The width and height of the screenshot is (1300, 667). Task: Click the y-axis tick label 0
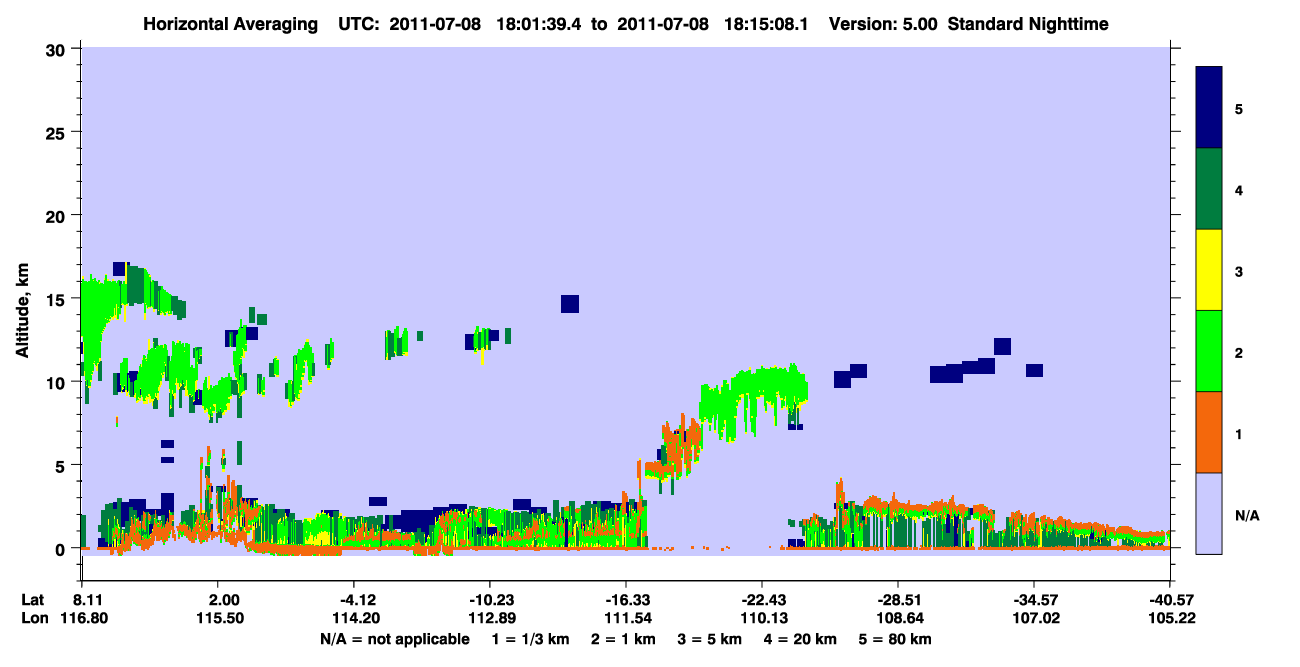pos(61,549)
